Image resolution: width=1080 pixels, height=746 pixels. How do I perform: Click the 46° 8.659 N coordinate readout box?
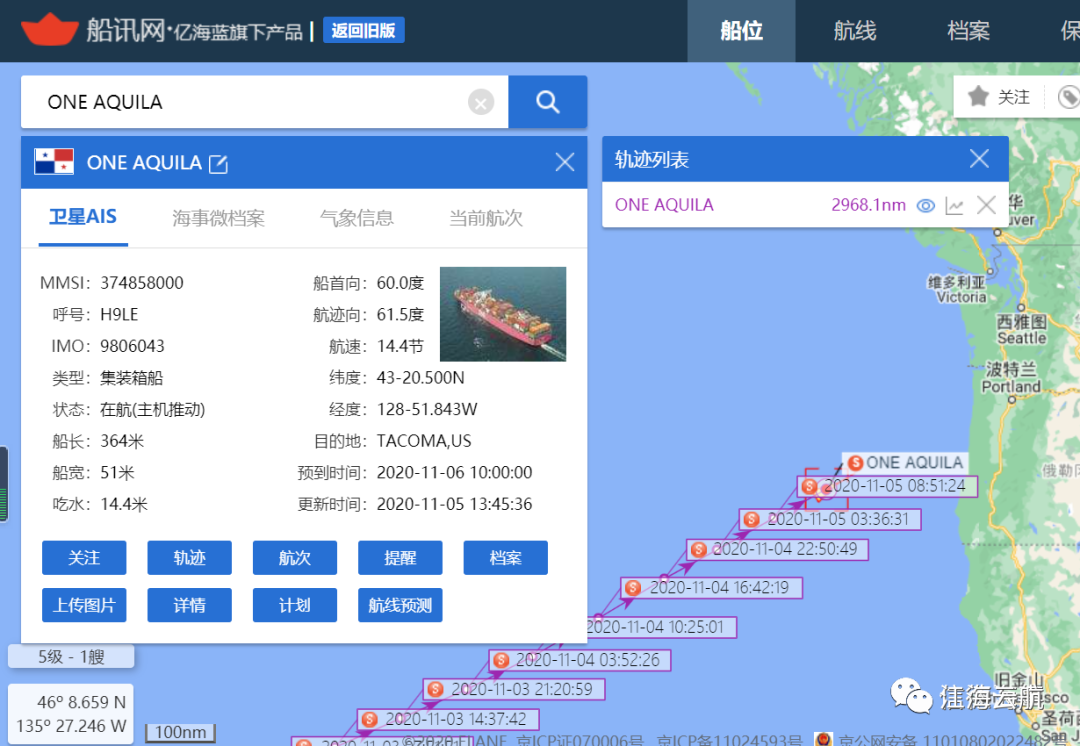coord(71,714)
